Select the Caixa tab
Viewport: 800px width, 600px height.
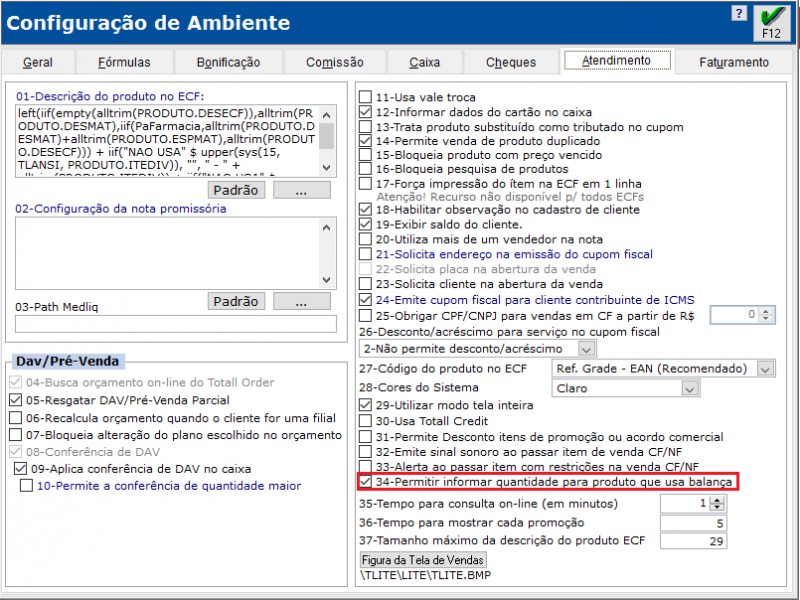[424, 62]
